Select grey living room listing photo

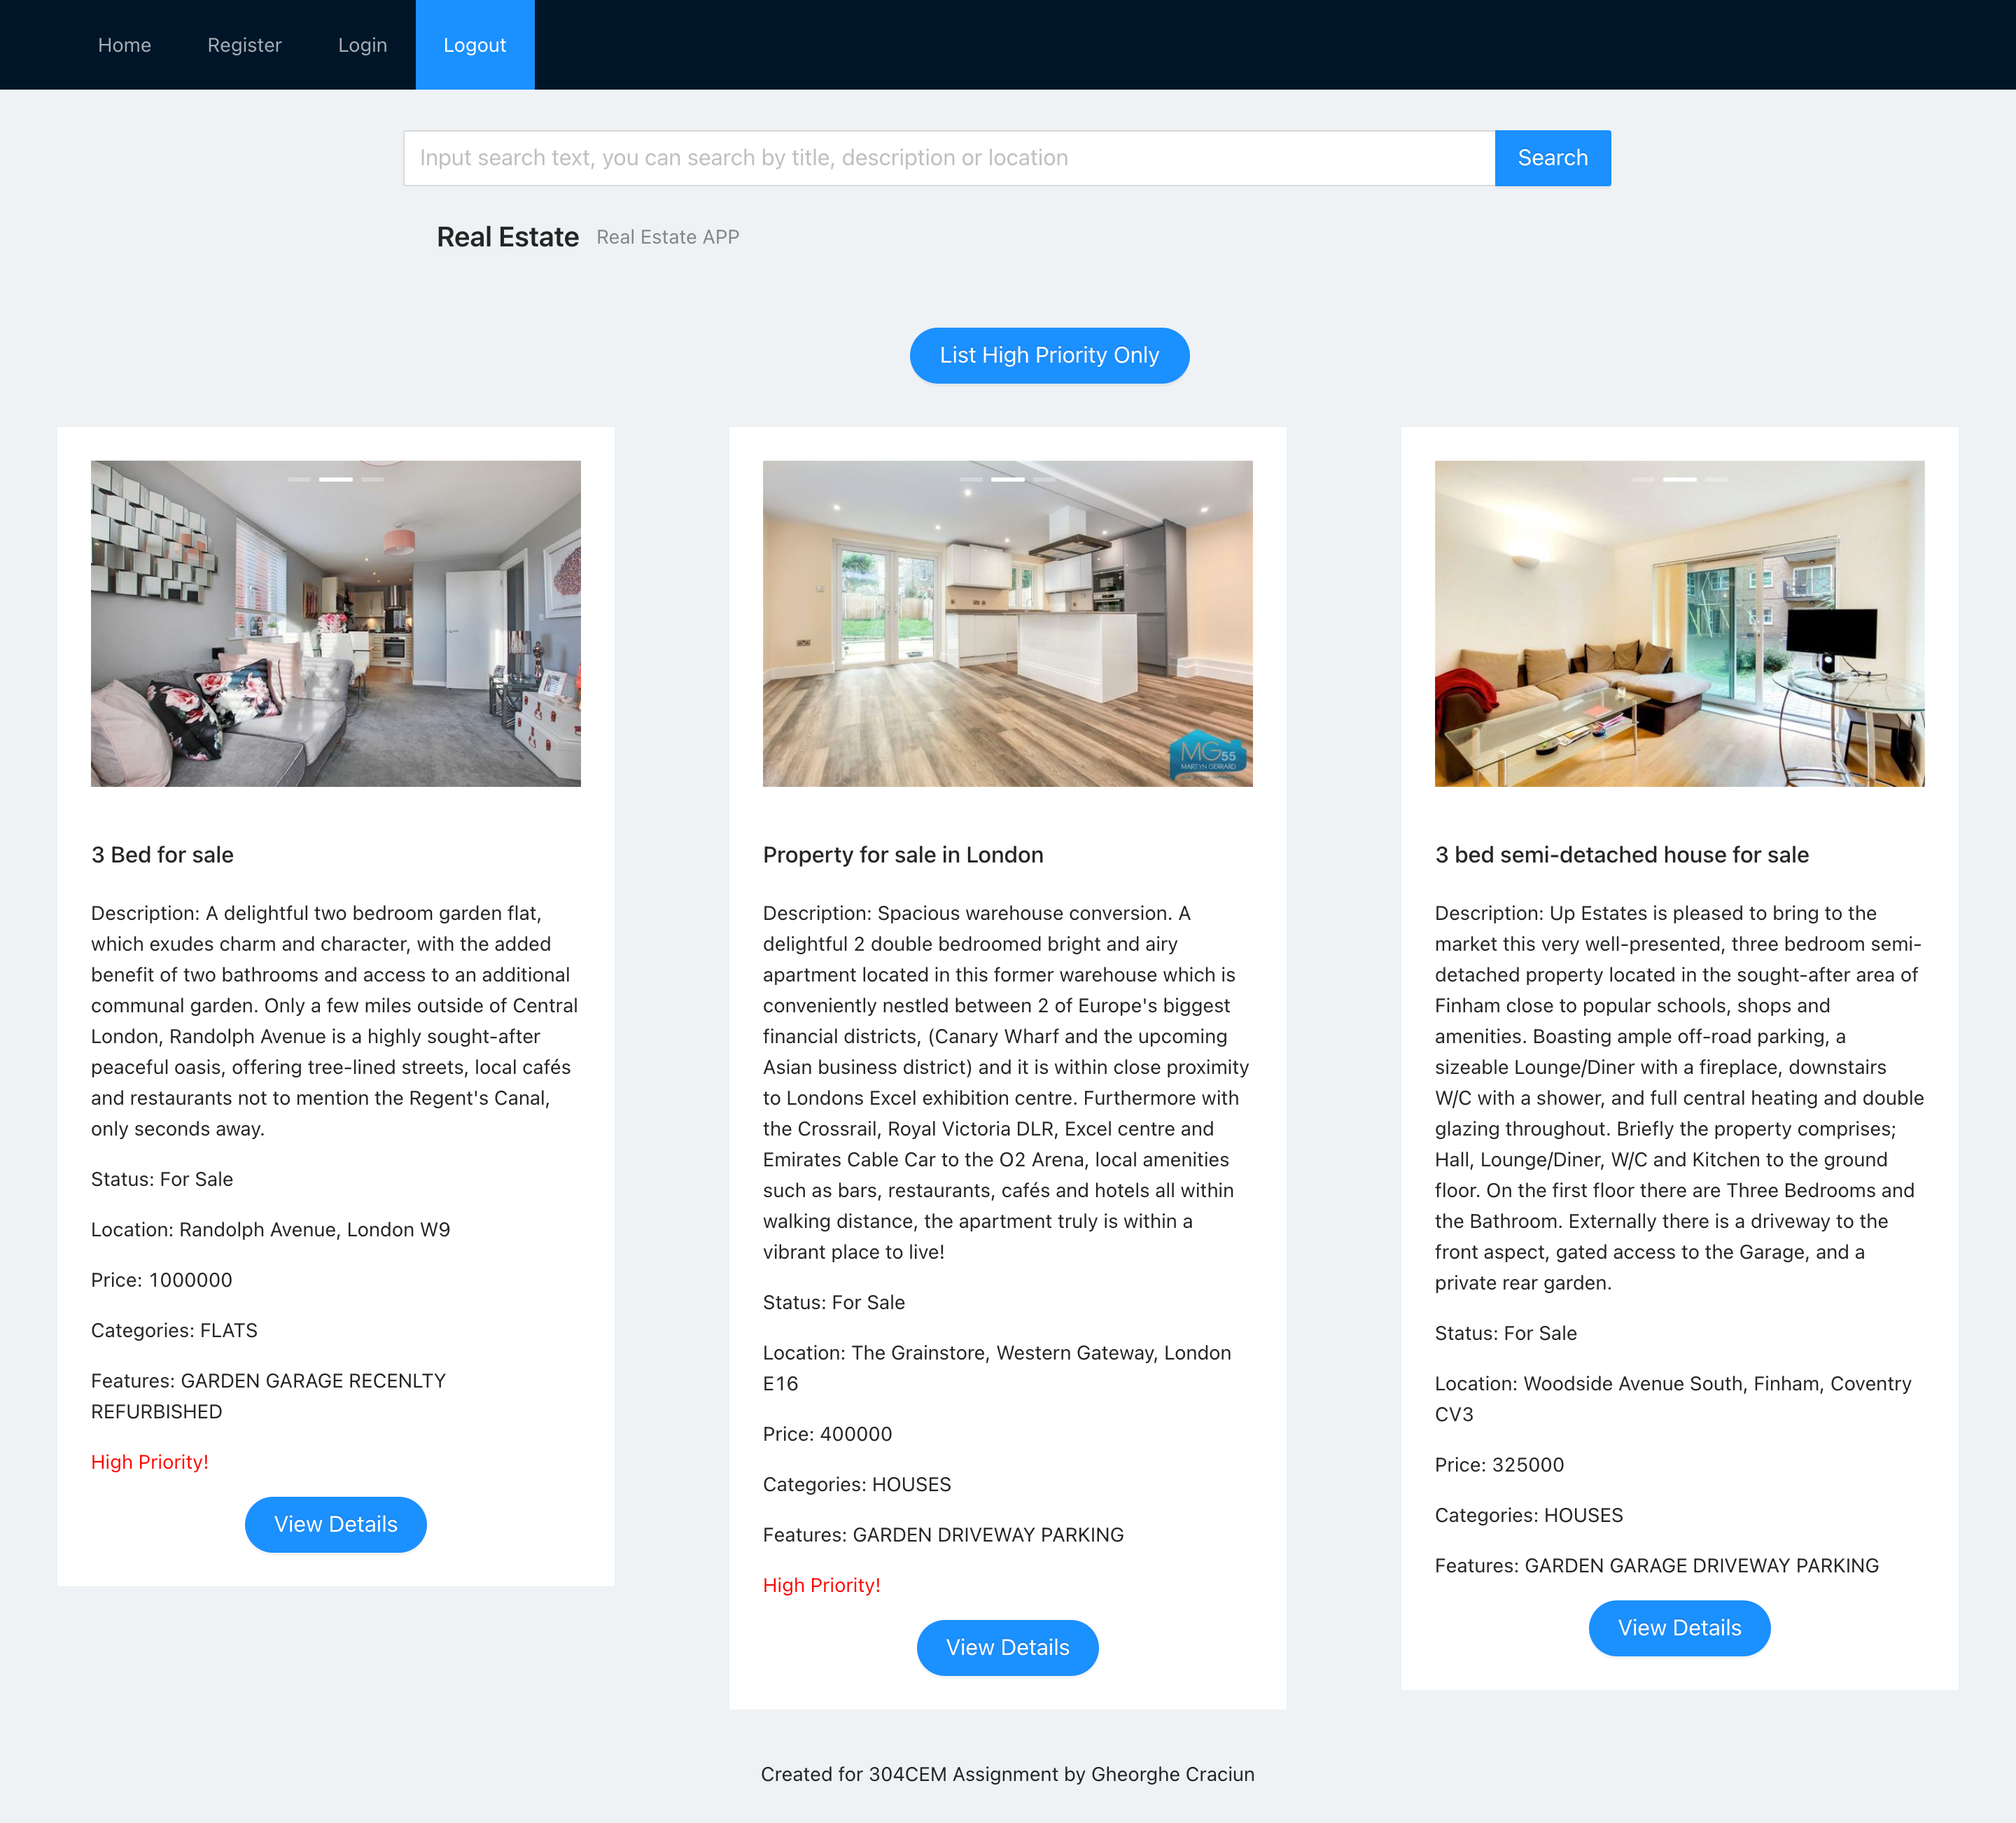point(336,624)
